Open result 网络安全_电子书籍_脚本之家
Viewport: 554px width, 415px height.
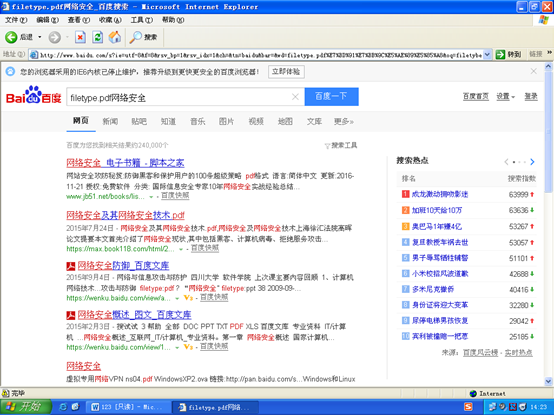(125, 163)
